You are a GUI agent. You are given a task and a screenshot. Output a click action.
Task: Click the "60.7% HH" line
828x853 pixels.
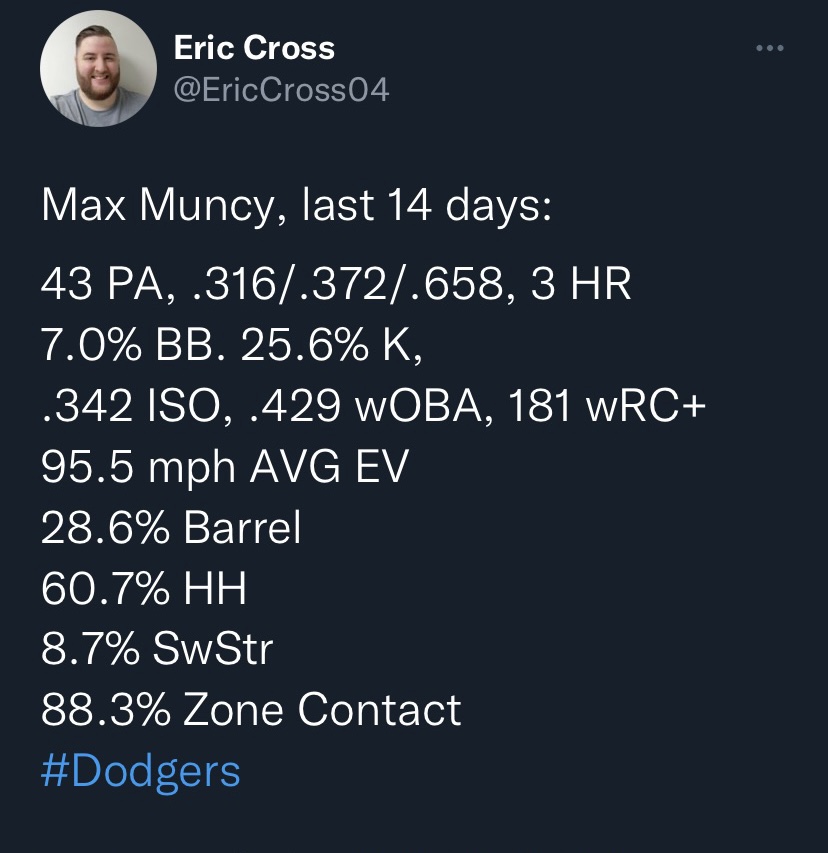[144, 590]
